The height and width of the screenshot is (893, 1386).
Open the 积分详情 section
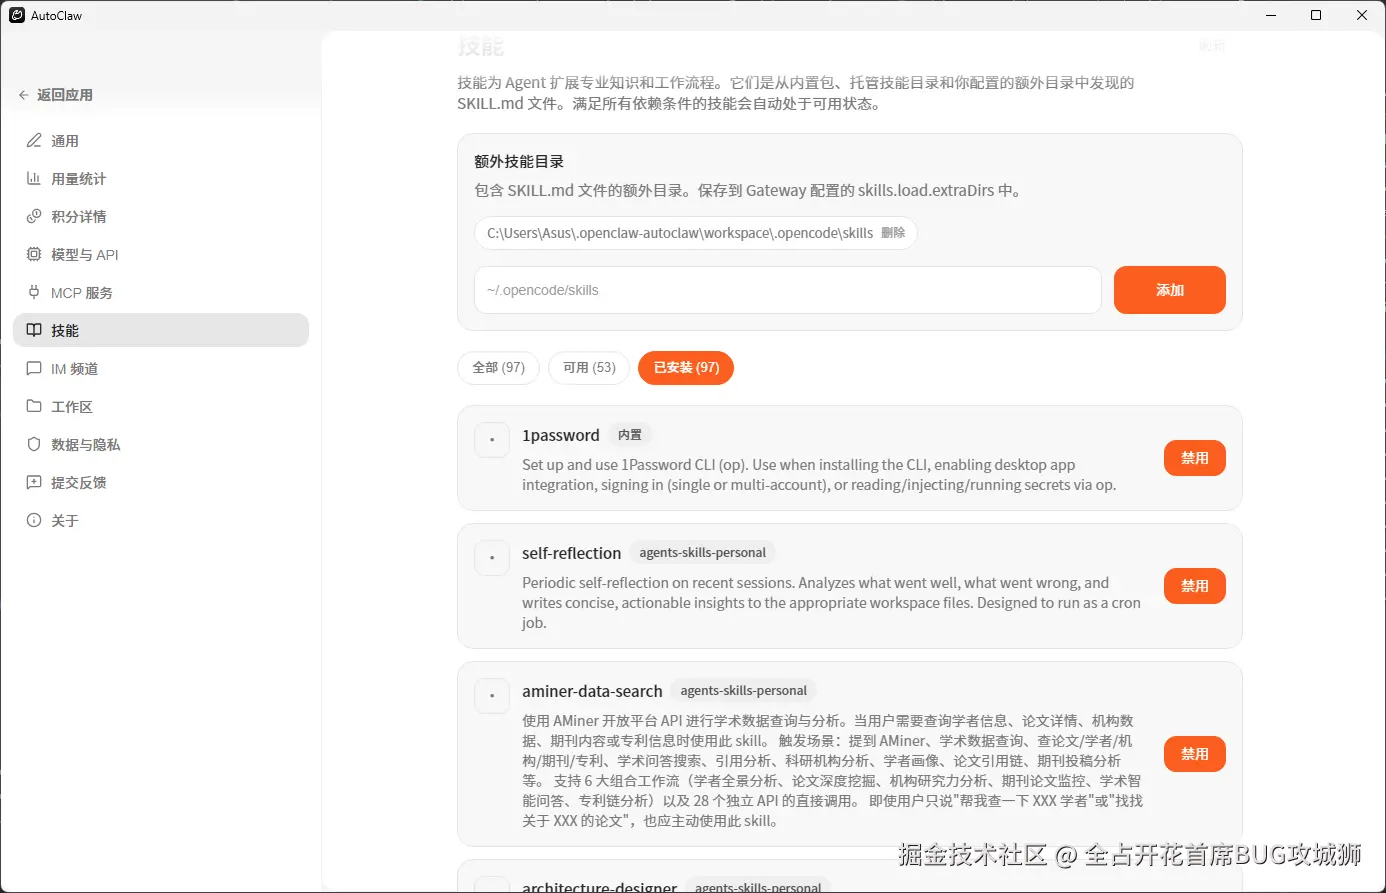click(x=161, y=217)
